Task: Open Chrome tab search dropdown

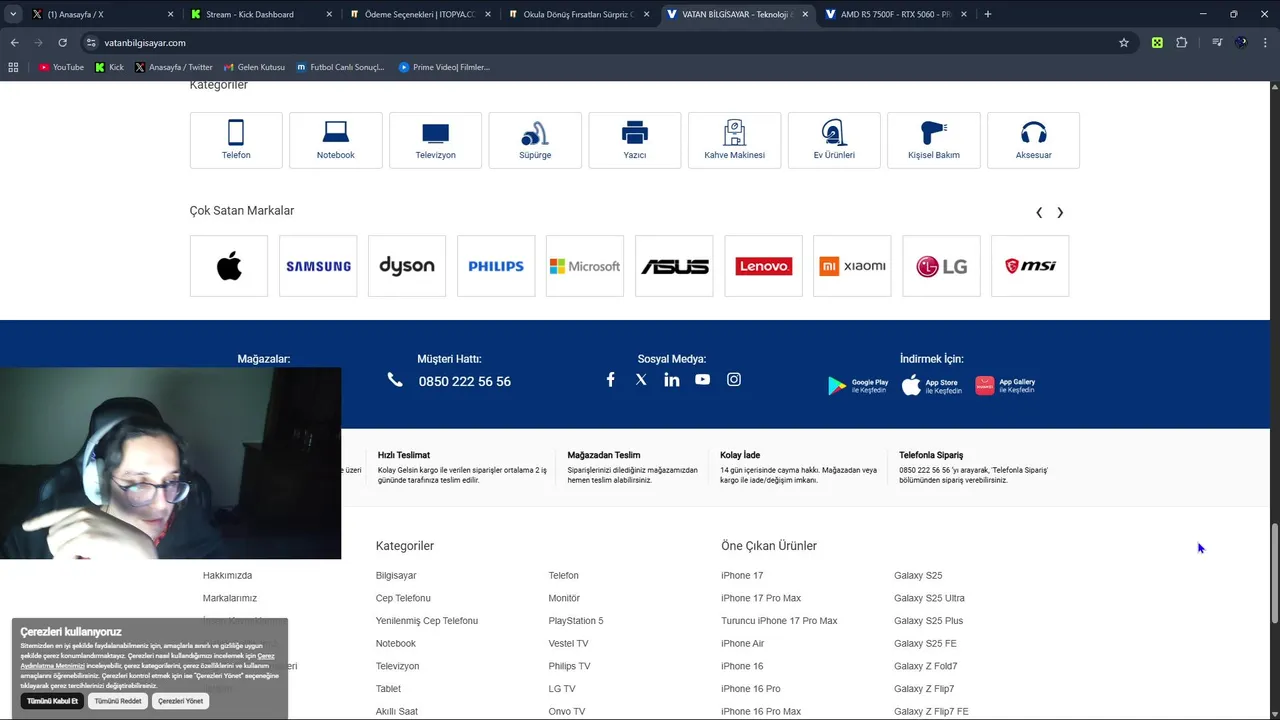Action: click(x=13, y=14)
